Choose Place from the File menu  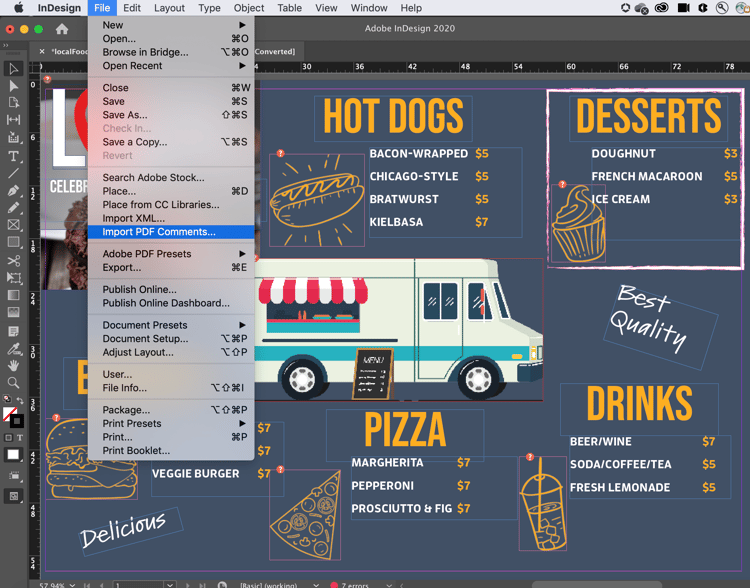tap(171, 191)
